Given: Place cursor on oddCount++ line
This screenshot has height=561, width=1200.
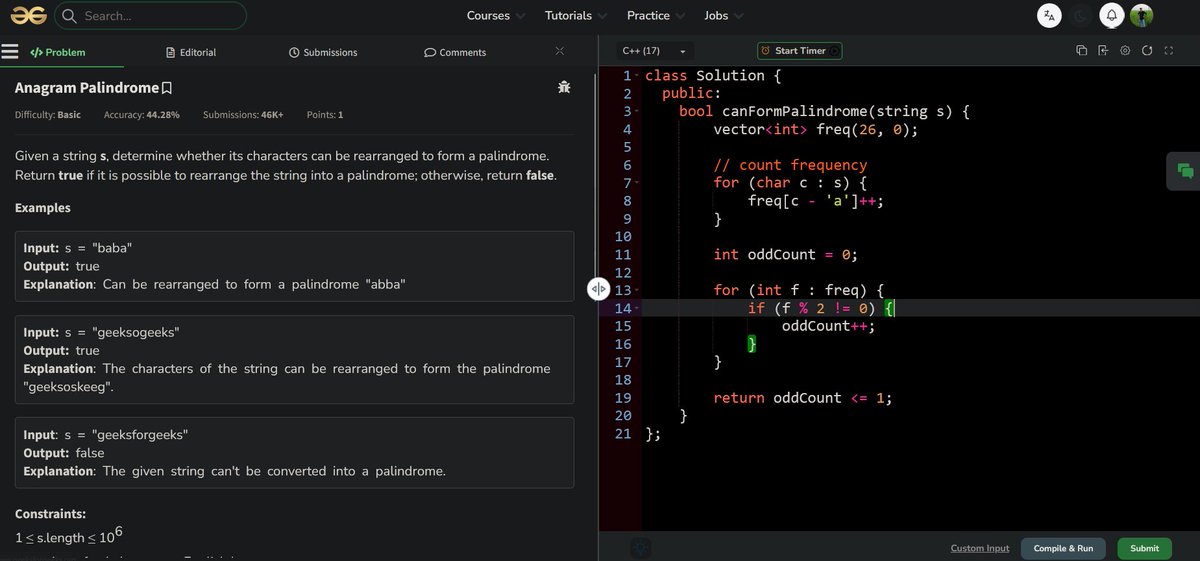Looking at the screenshot, I should 828,326.
